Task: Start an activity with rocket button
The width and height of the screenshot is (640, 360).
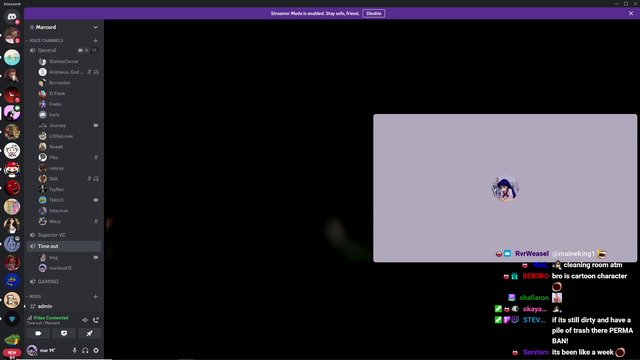Action: (89, 333)
